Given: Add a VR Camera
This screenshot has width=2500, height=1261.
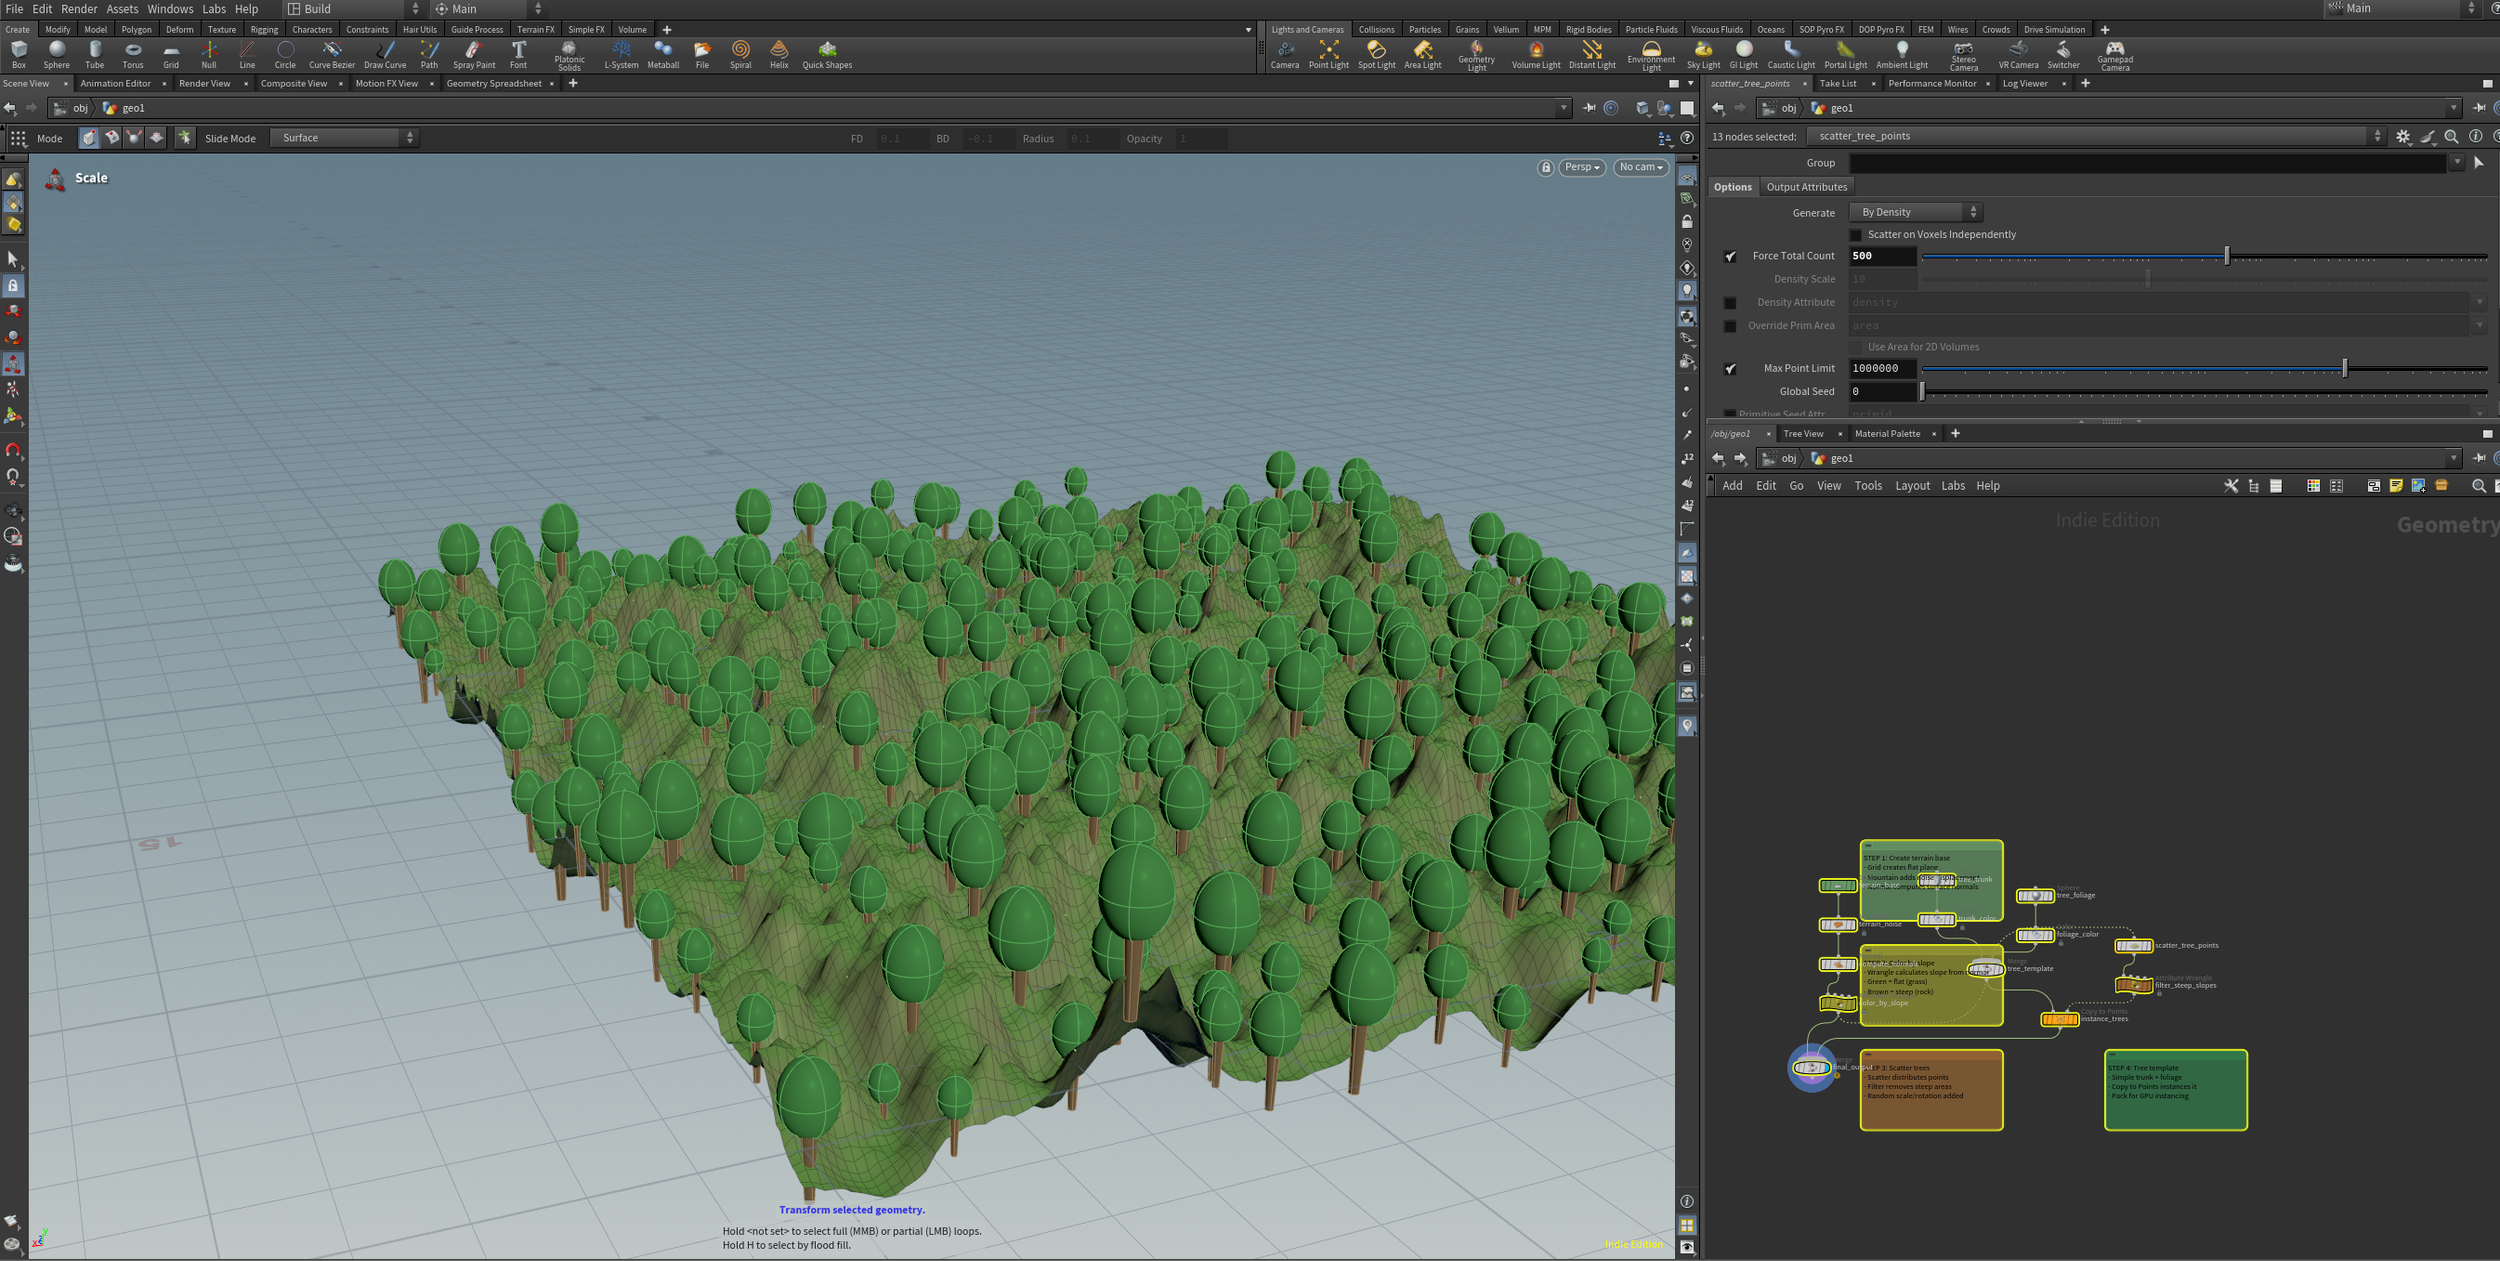Looking at the screenshot, I should [x=2018, y=55].
